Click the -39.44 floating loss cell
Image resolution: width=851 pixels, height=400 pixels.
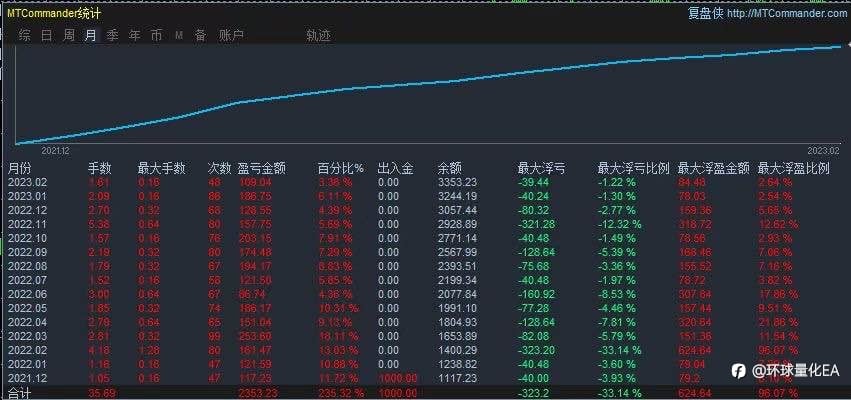pos(535,182)
